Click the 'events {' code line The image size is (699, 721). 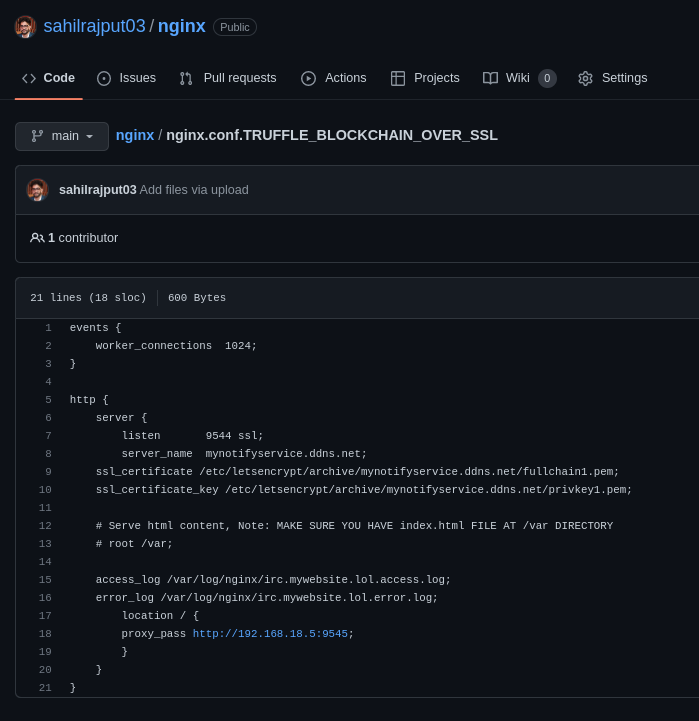click(x=96, y=328)
